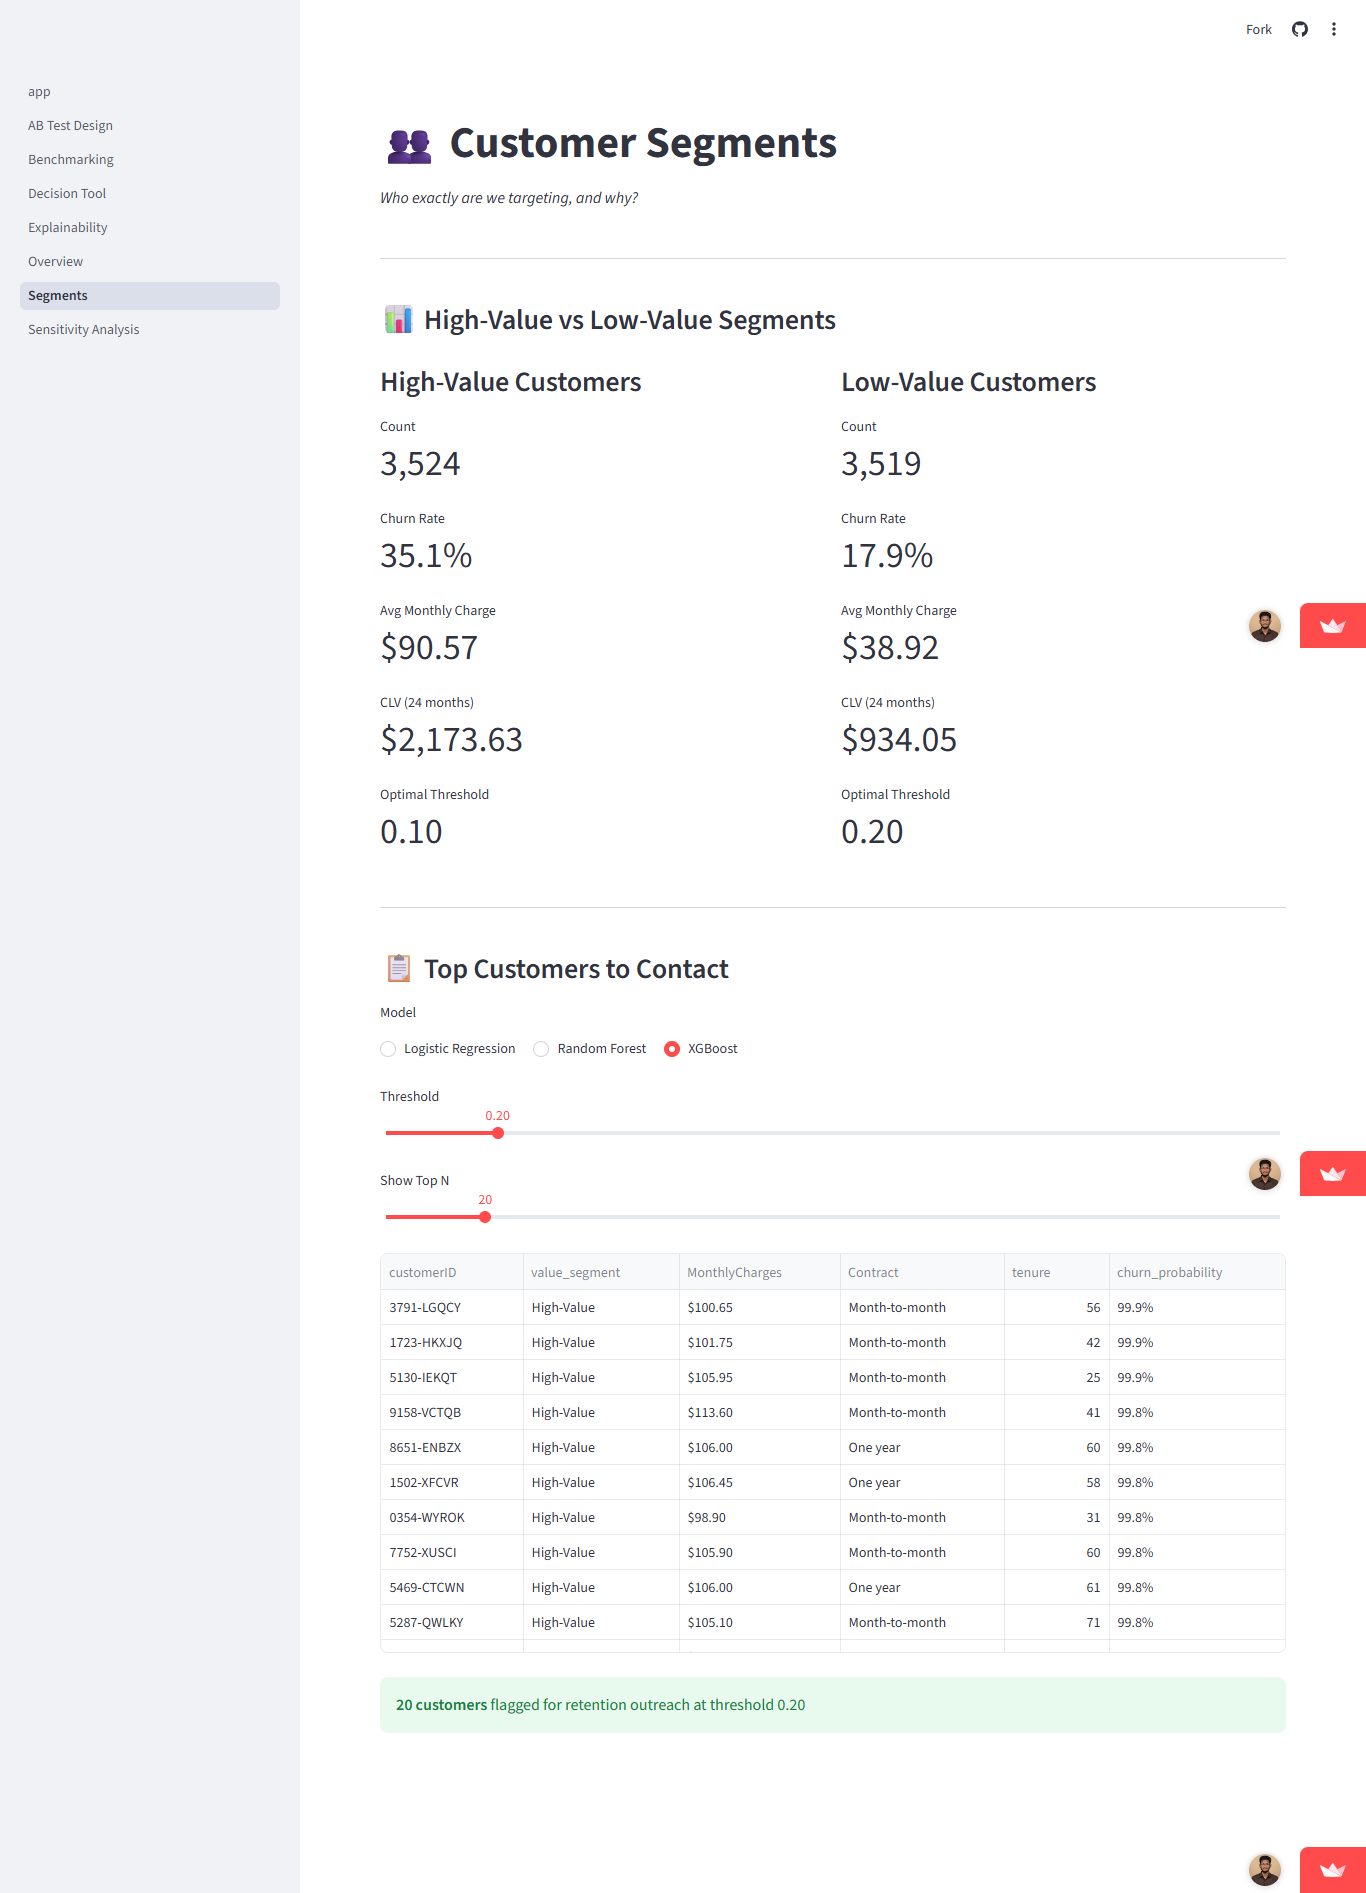Screen dimensions: 1366x1893
Task: Select the cell with customer 1723-HKXJQ
Action: pos(452,1343)
